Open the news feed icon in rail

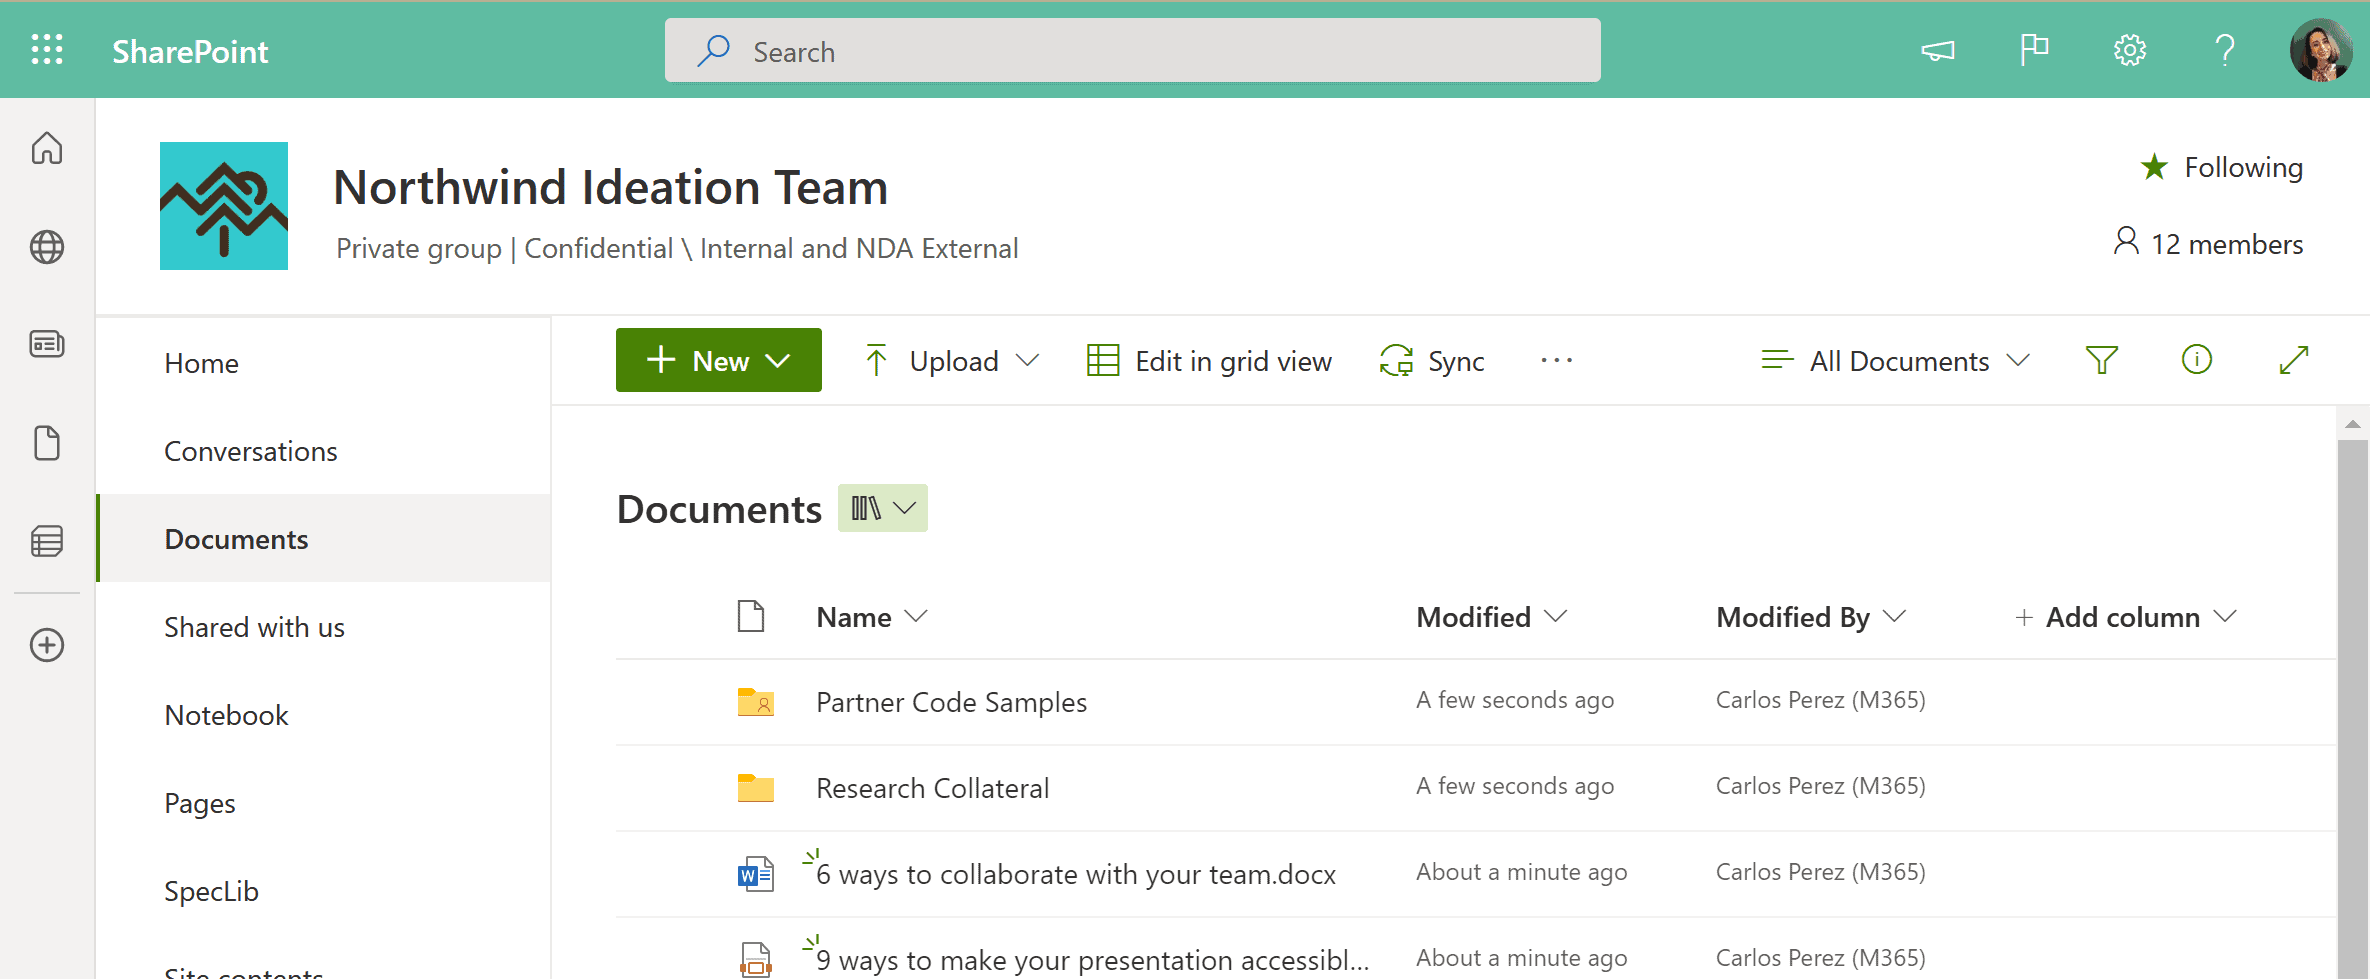[x=47, y=344]
